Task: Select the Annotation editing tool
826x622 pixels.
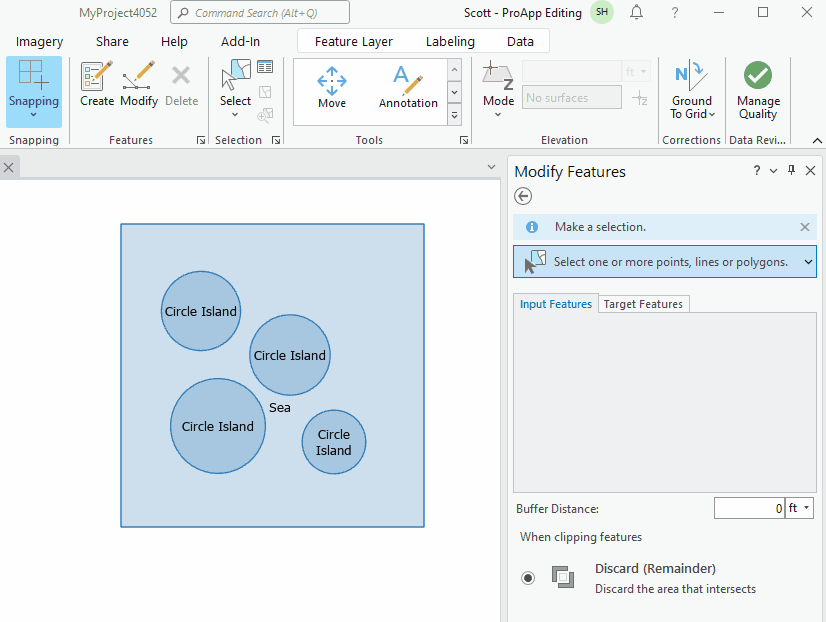Action: (x=407, y=85)
